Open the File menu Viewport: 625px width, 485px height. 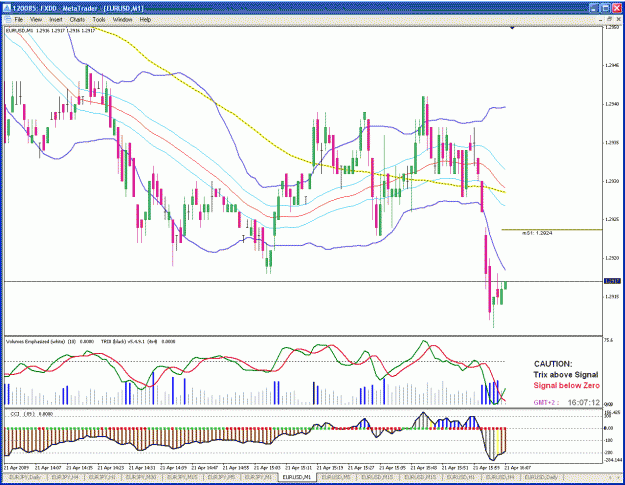pos(19,20)
